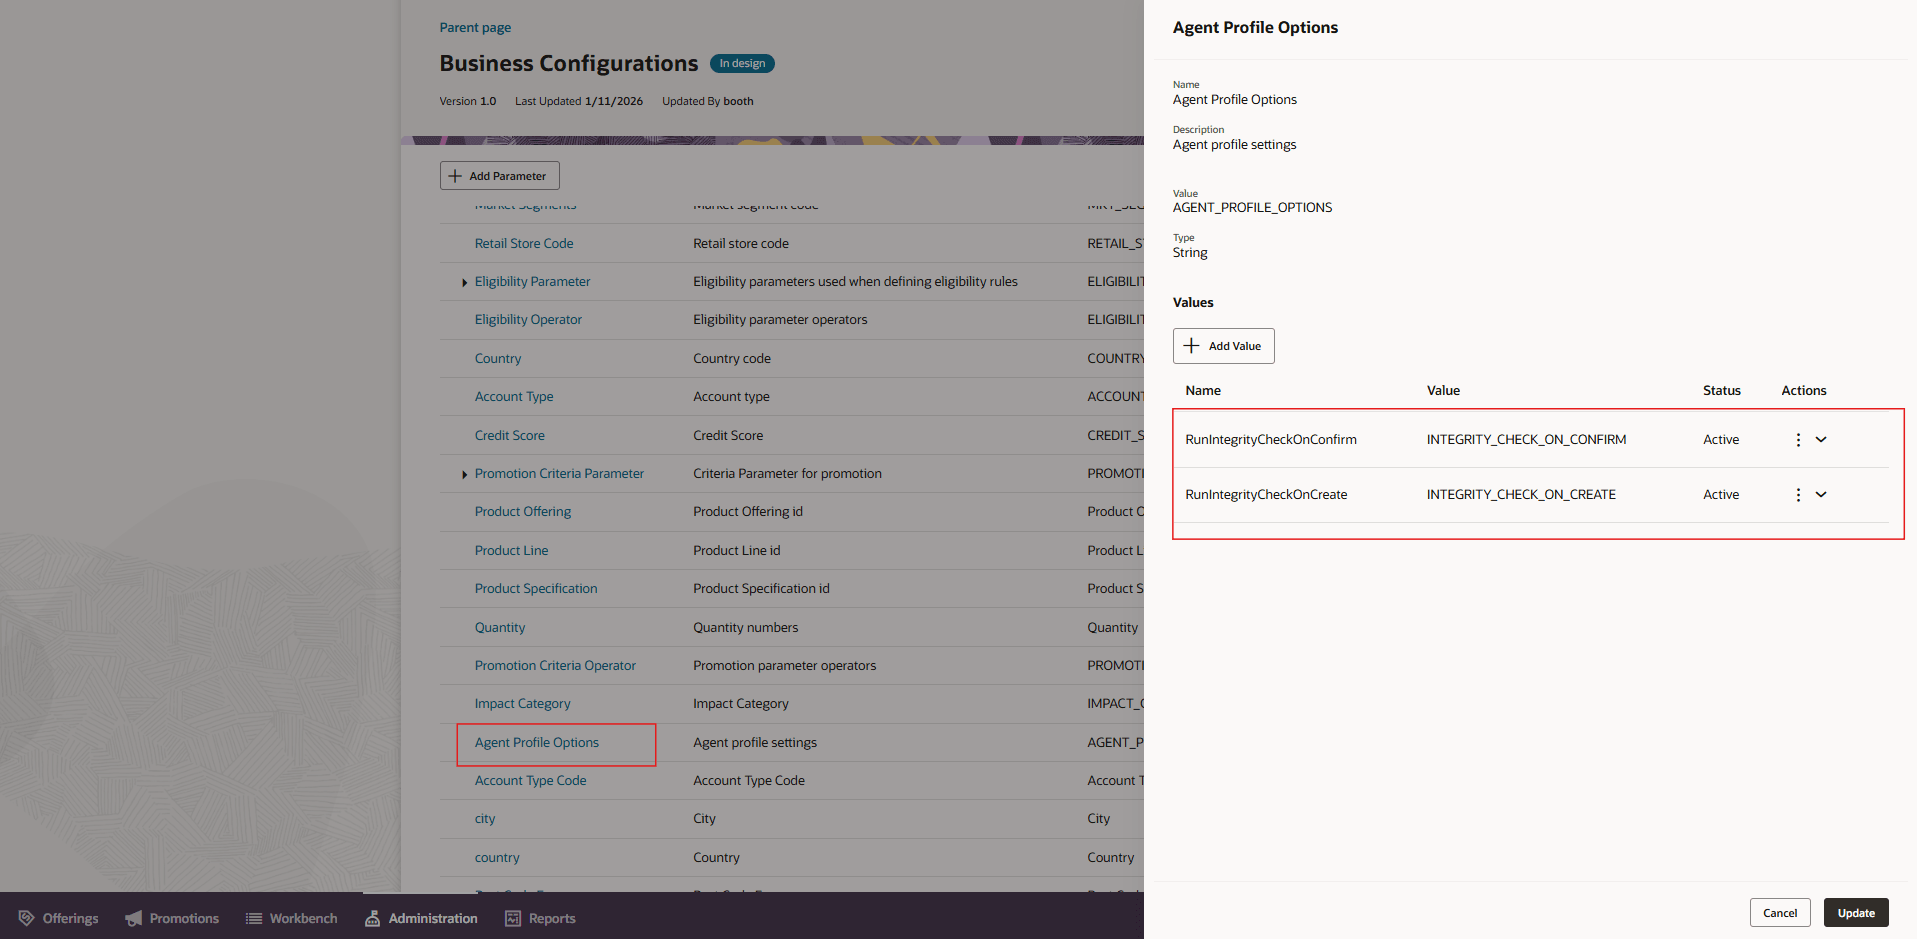The image size is (1917, 939).
Task: Click the plus icon on Add Value
Action: [x=1191, y=346]
